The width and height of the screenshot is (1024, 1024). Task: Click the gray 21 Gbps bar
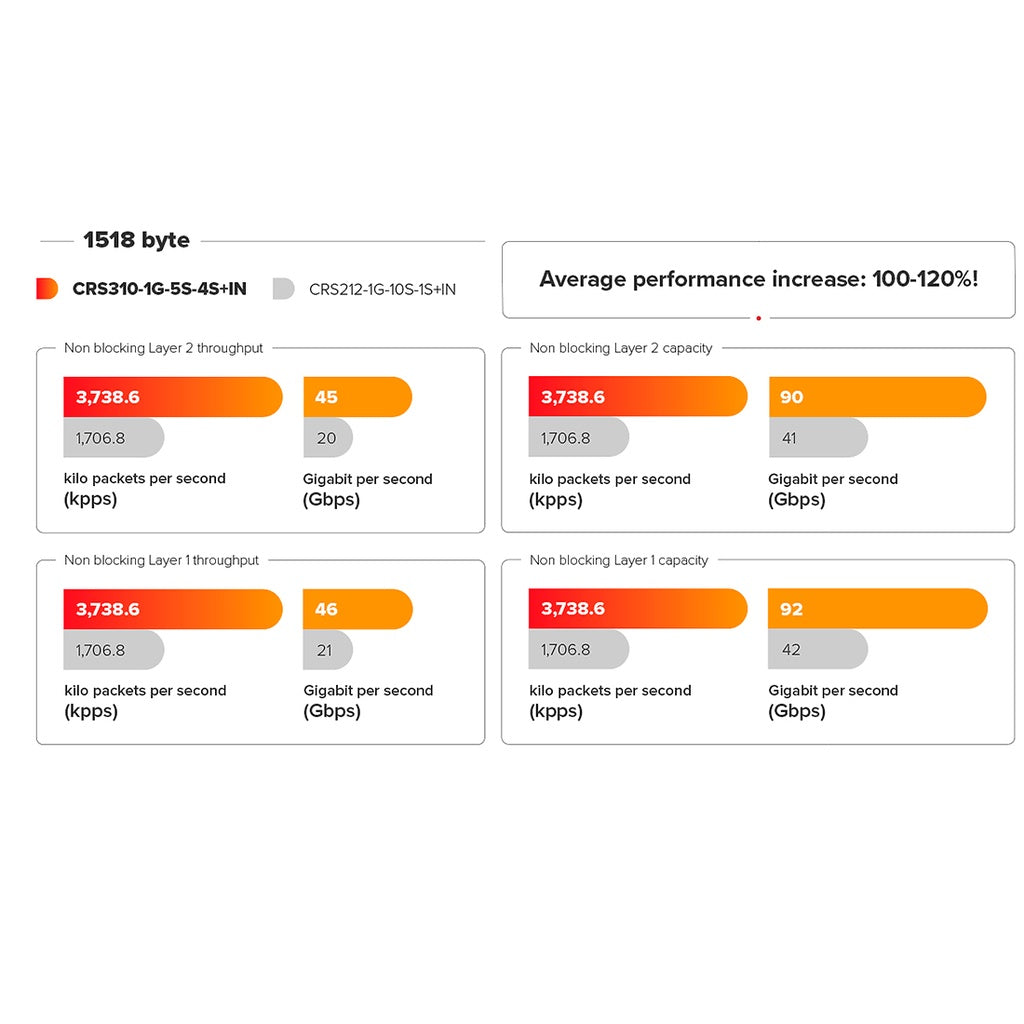[327, 650]
